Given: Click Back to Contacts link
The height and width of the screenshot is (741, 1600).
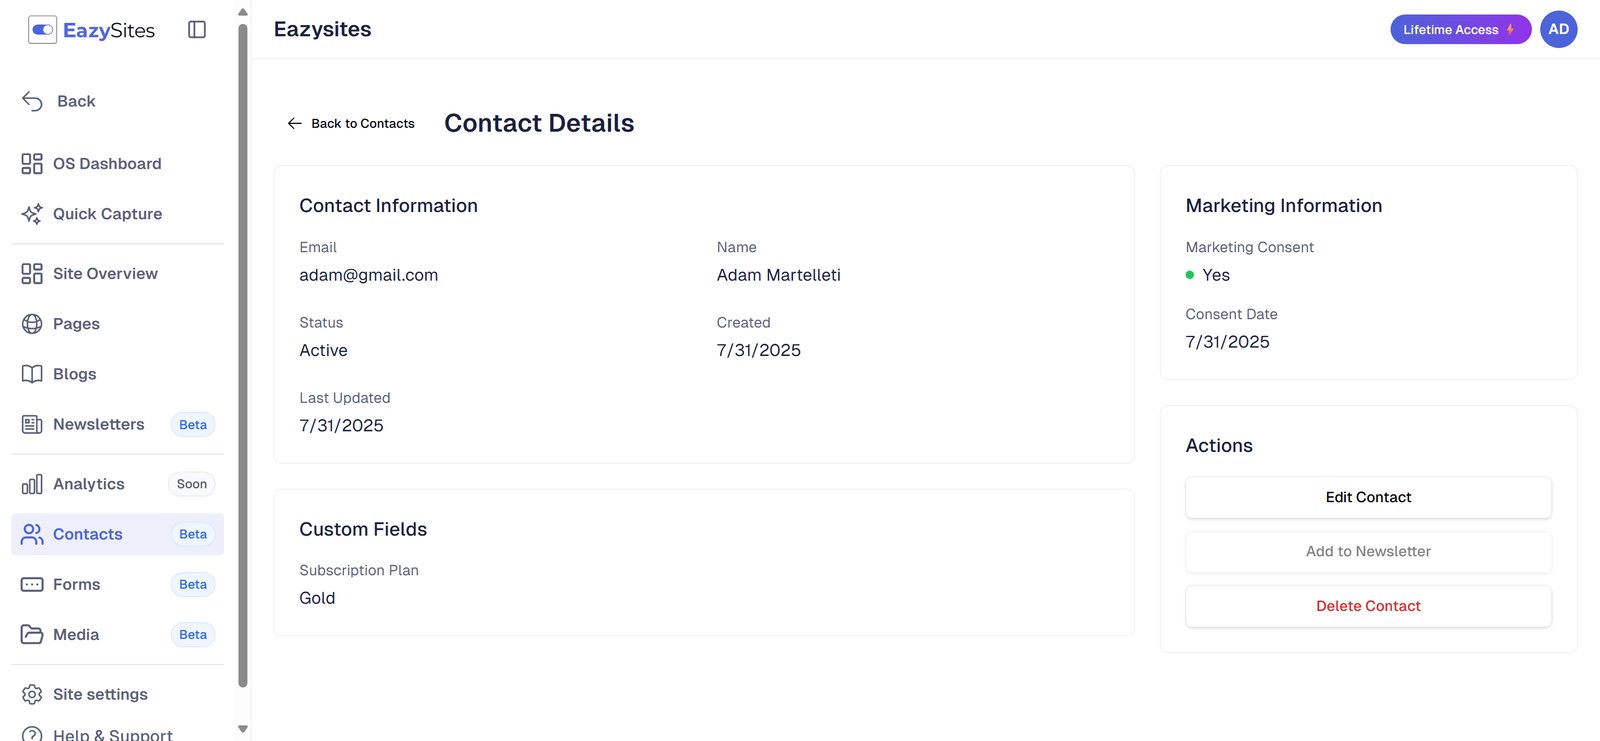Looking at the screenshot, I should (x=351, y=124).
